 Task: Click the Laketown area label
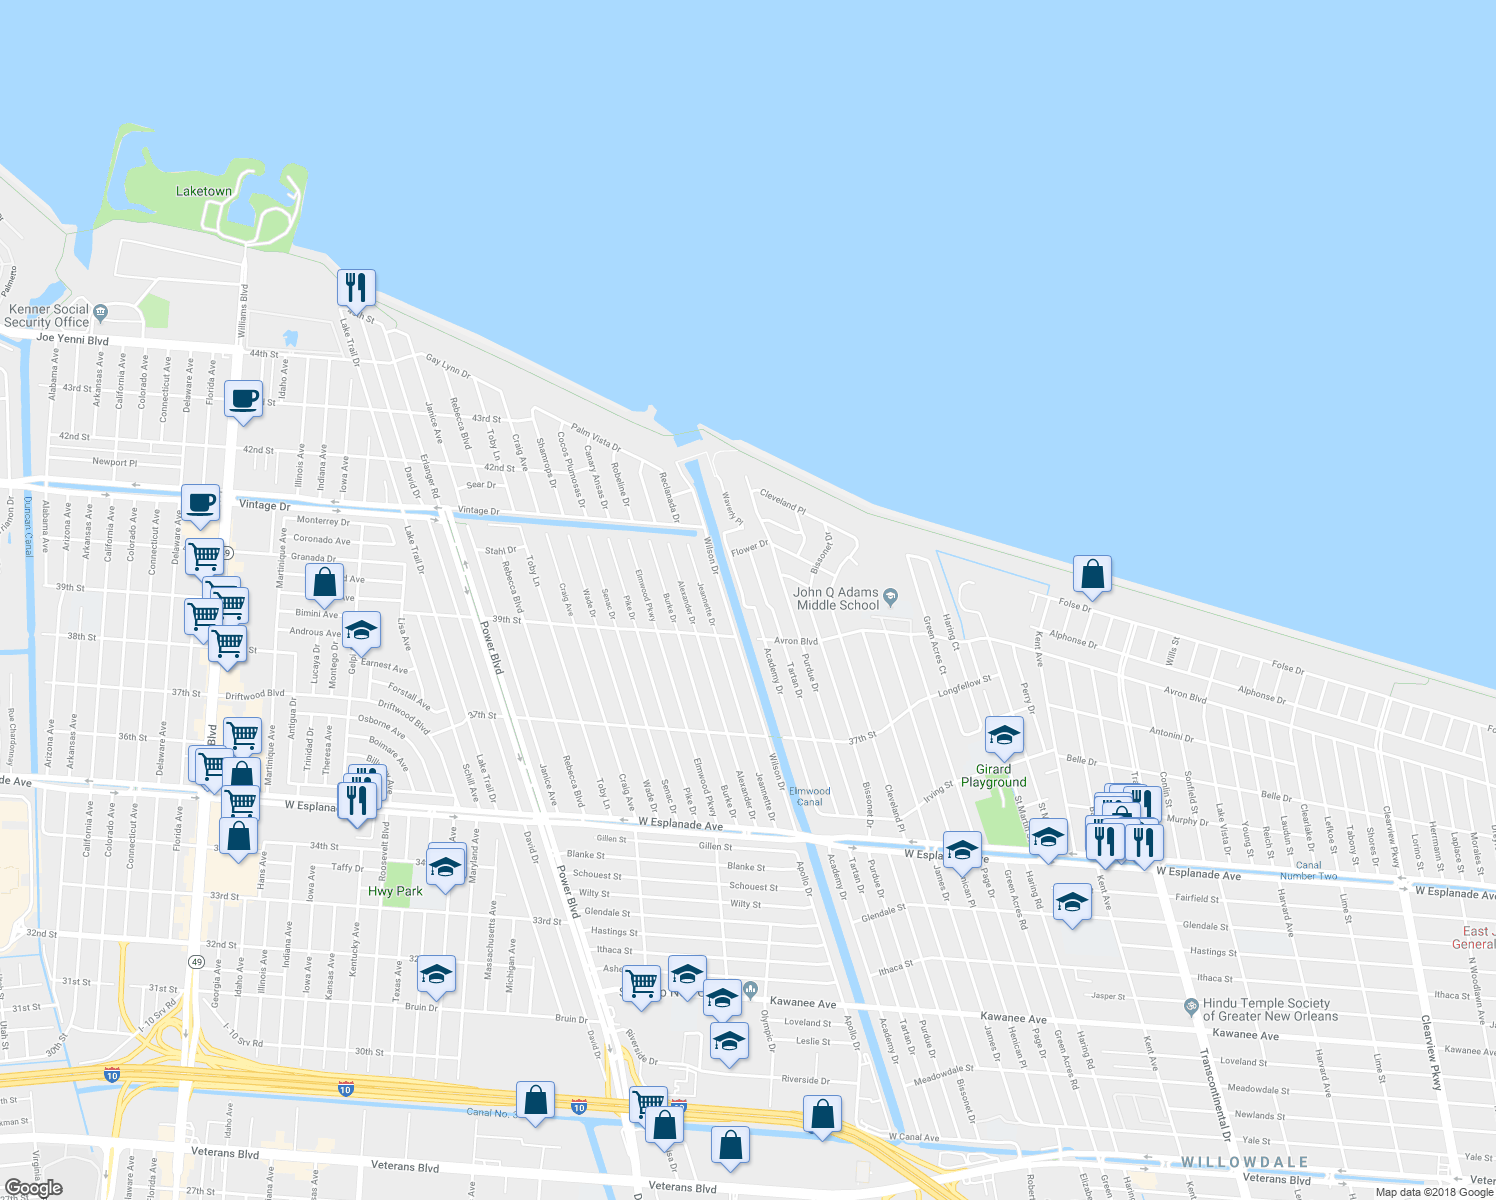click(x=204, y=190)
